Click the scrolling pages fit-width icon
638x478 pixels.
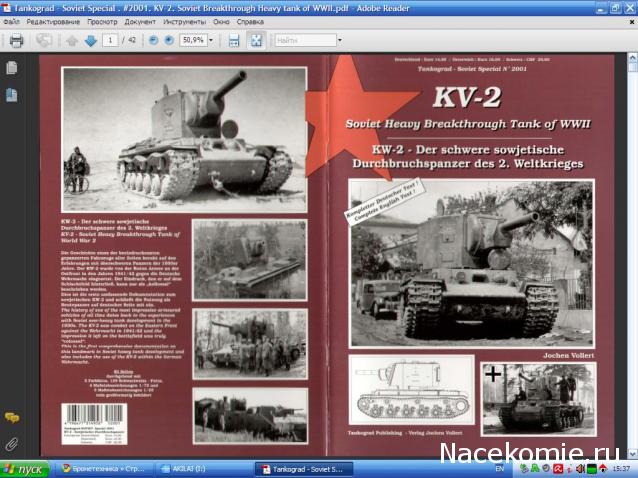pos(234,40)
